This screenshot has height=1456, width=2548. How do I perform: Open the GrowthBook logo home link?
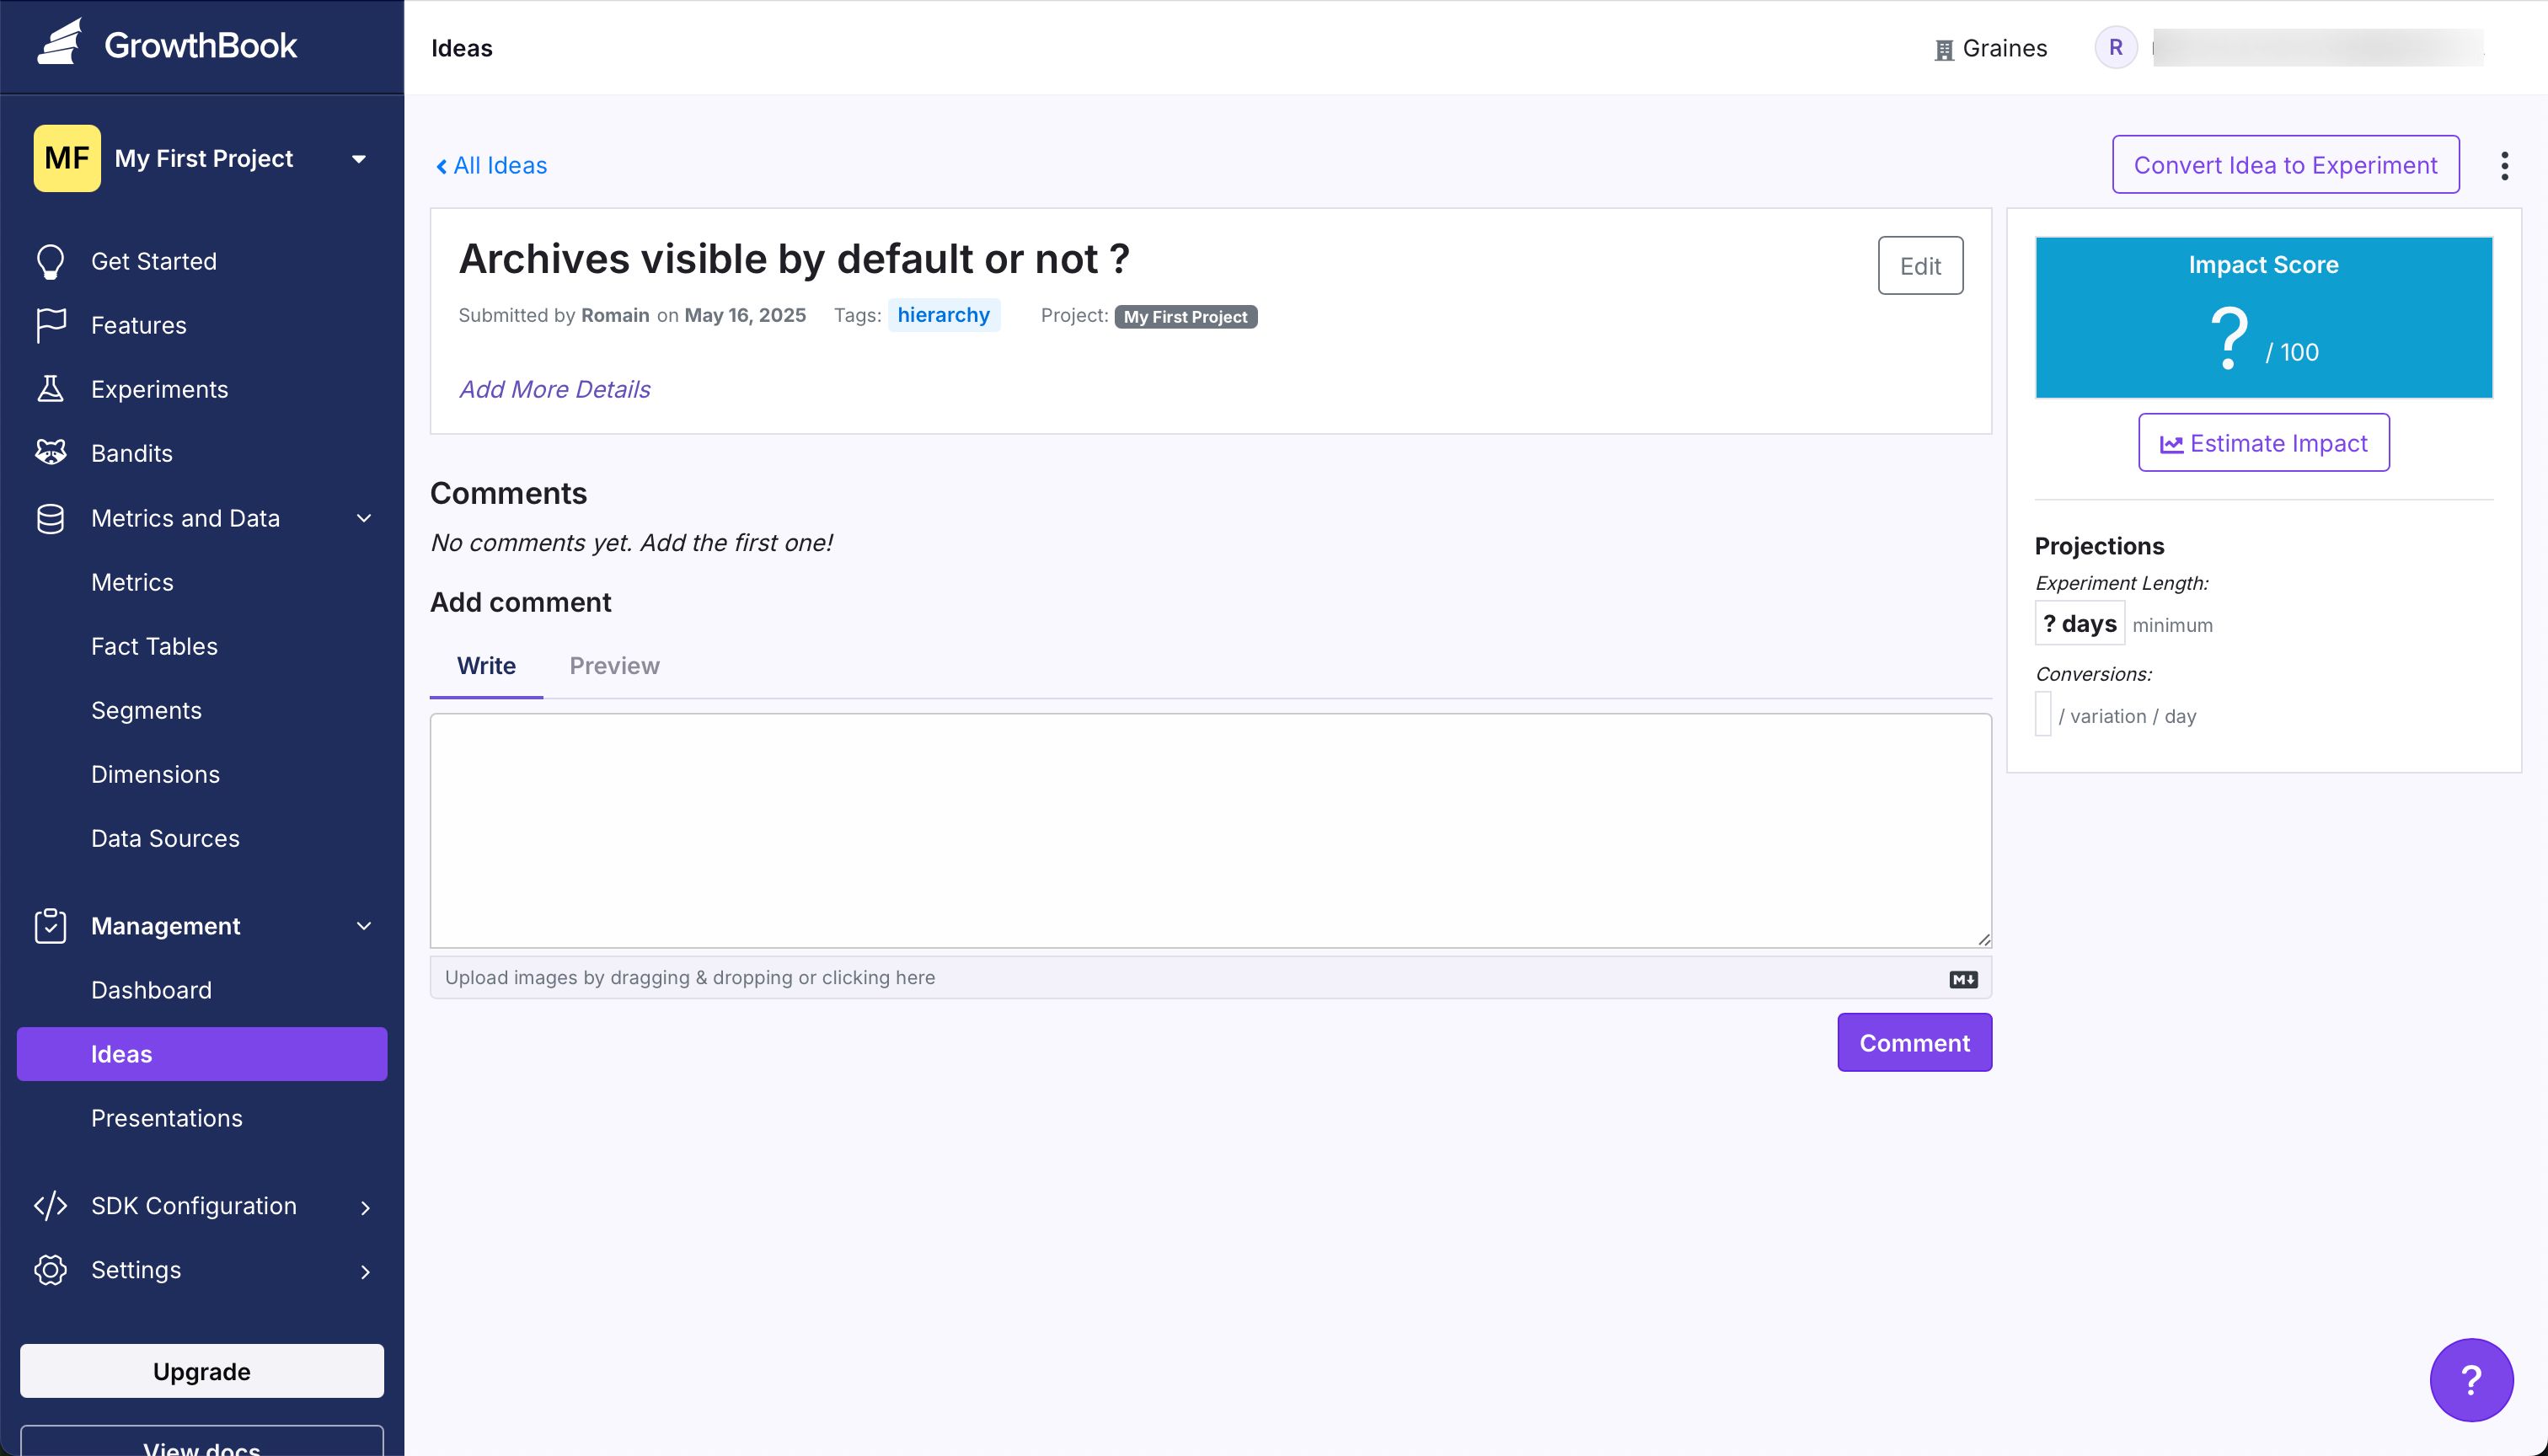click(167, 45)
